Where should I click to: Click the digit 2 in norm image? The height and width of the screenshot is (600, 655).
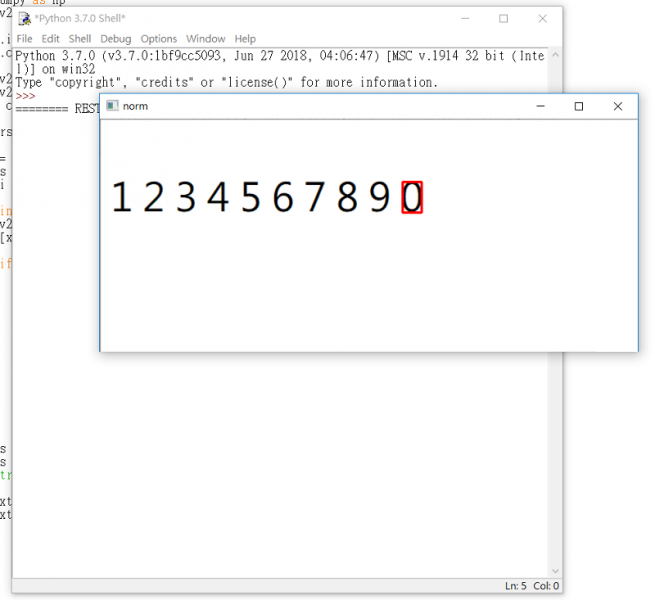(153, 197)
